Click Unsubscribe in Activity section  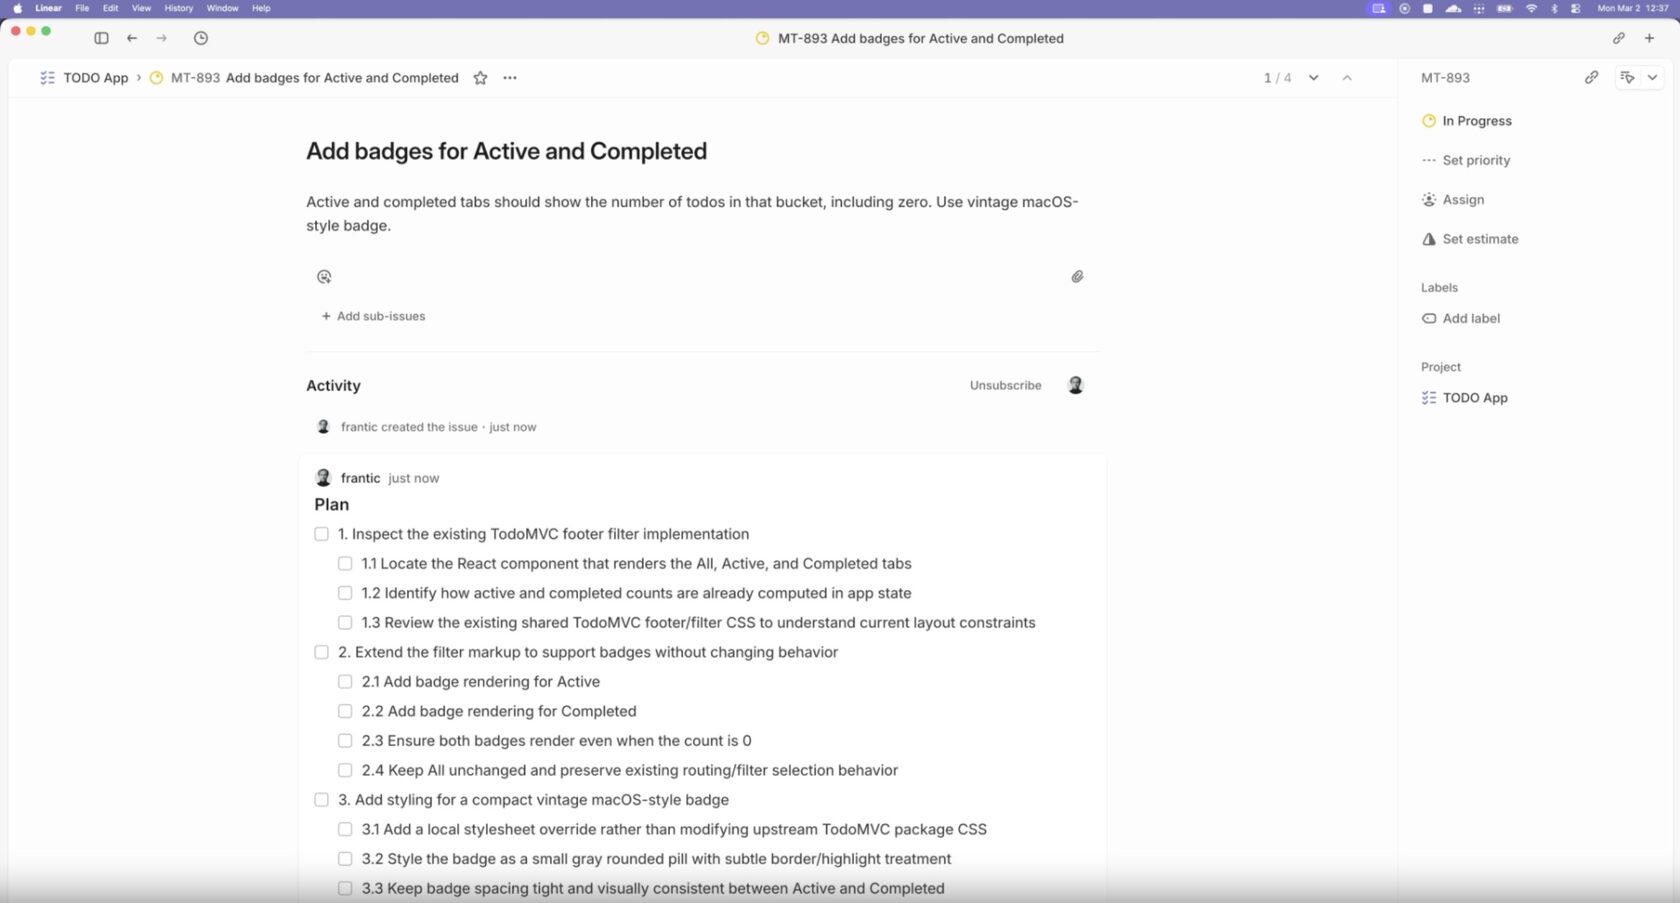[1005, 385]
